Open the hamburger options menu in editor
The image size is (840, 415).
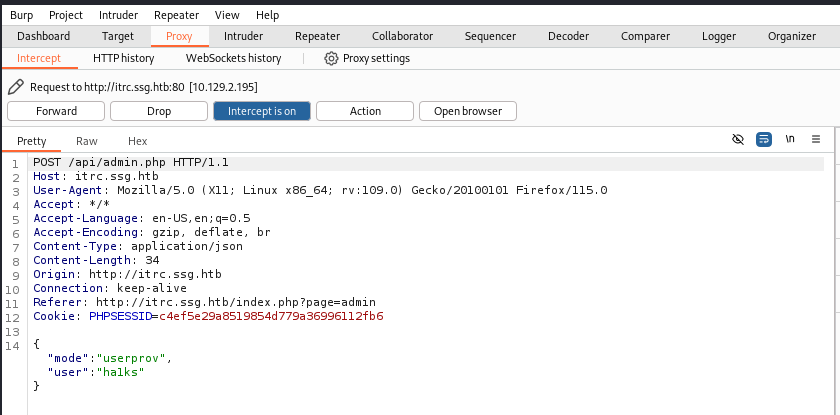(x=816, y=139)
